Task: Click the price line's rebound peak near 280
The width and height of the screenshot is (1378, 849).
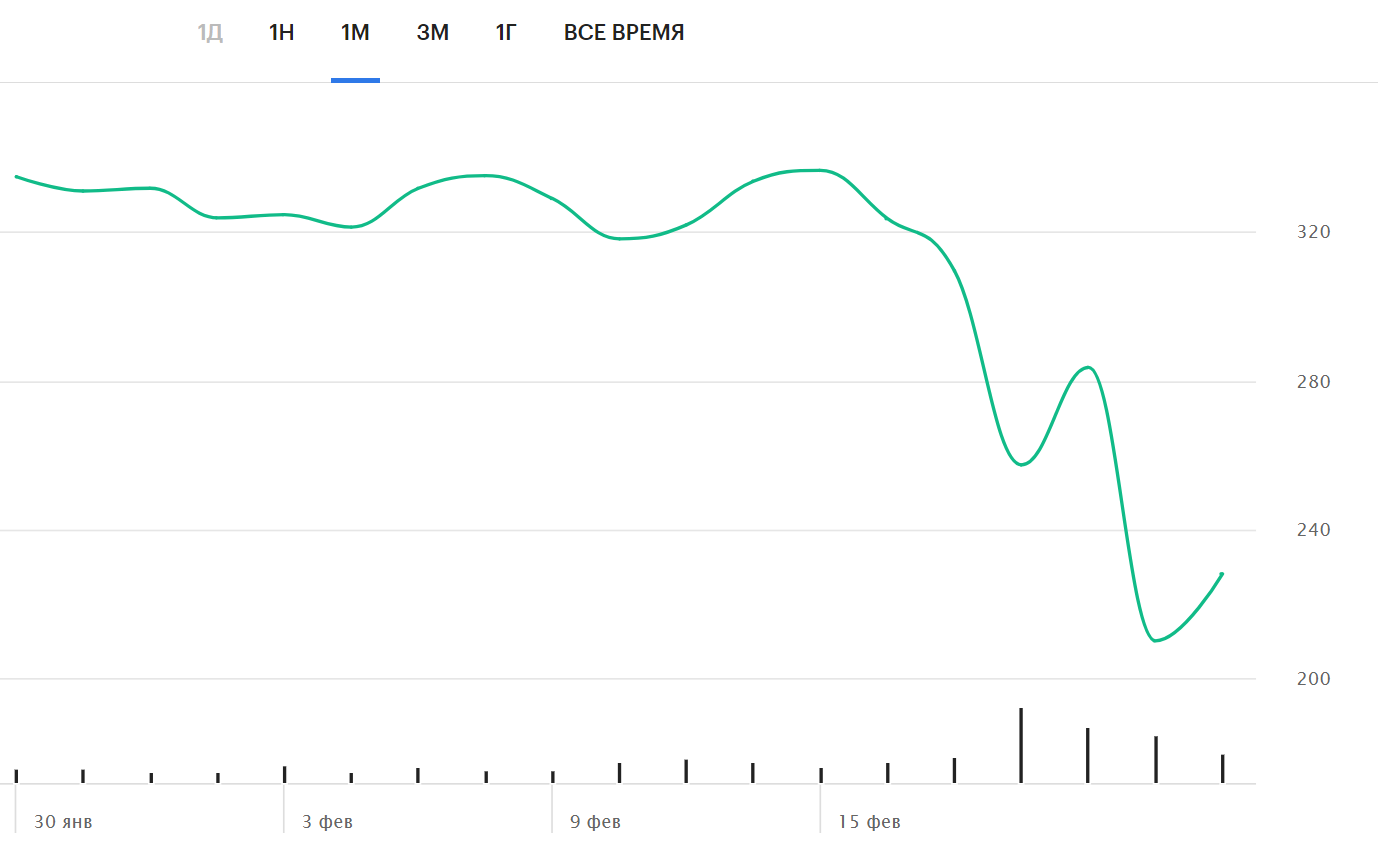Action: pyautogui.click(x=1088, y=367)
